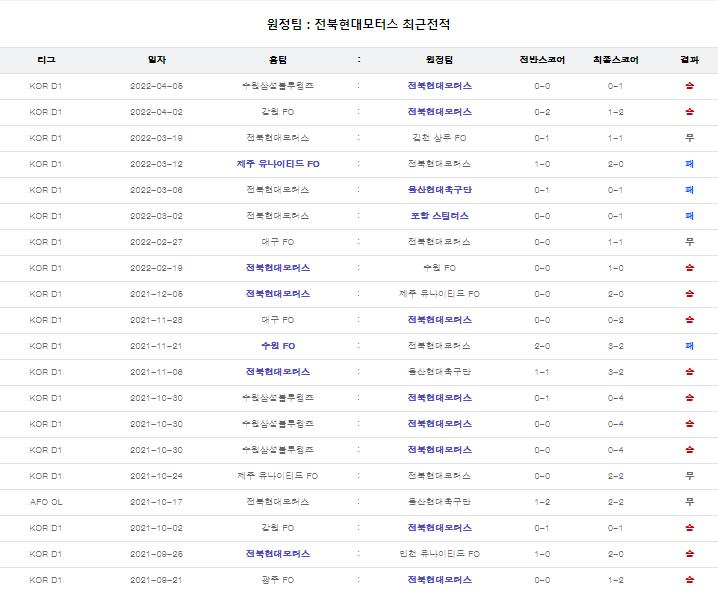
Task: Click the 무 result in the 2022-02-27 row
Action: click(690, 242)
